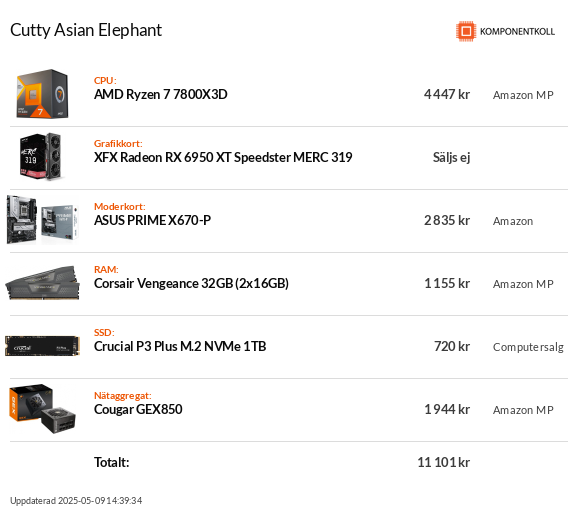Click Amazon MP store for the CPU
The height and width of the screenshot is (514, 577).
click(x=523, y=95)
